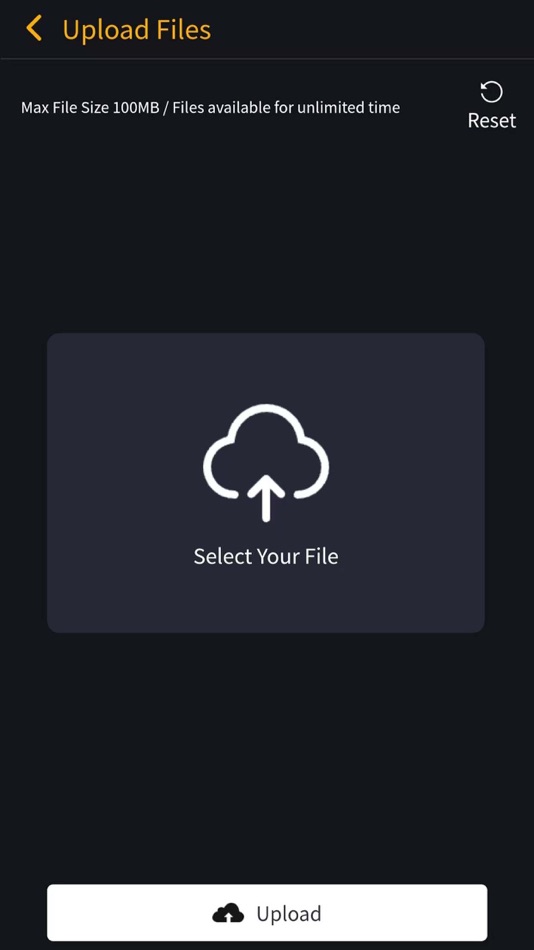Click the white Upload button

[267, 912]
